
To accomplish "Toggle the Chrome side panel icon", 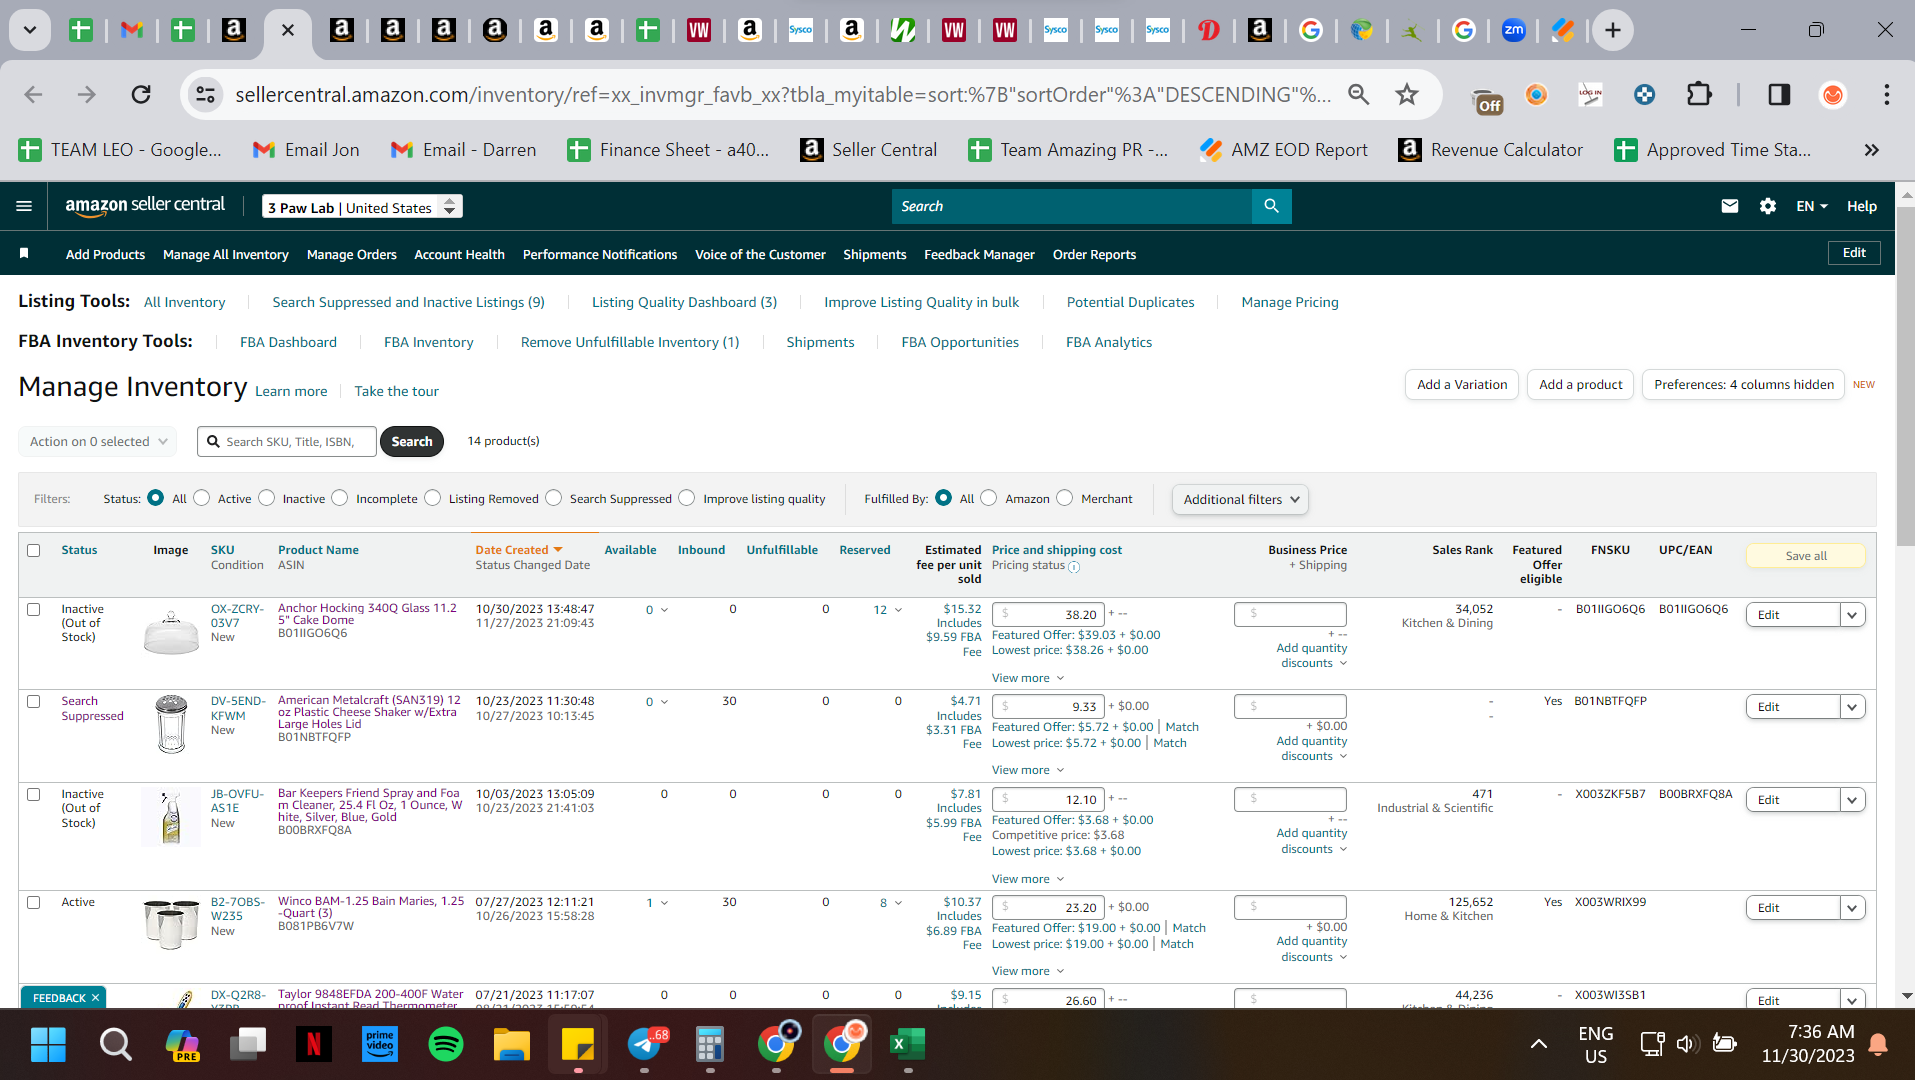I will [x=1779, y=94].
